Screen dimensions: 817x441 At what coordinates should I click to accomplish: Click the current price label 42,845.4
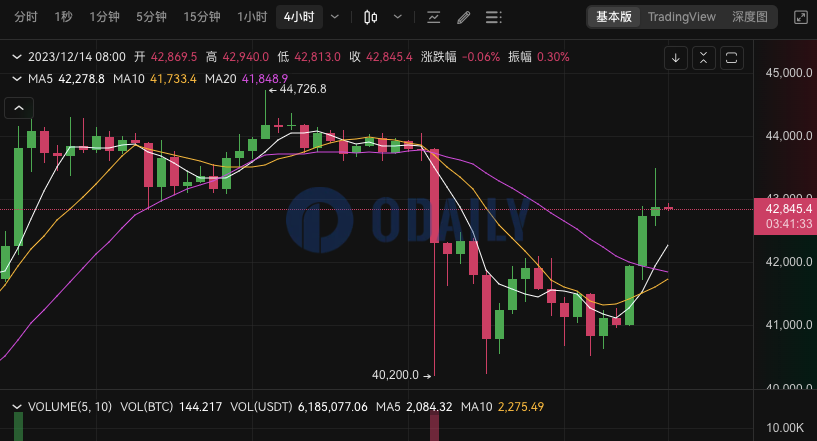pos(785,209)
